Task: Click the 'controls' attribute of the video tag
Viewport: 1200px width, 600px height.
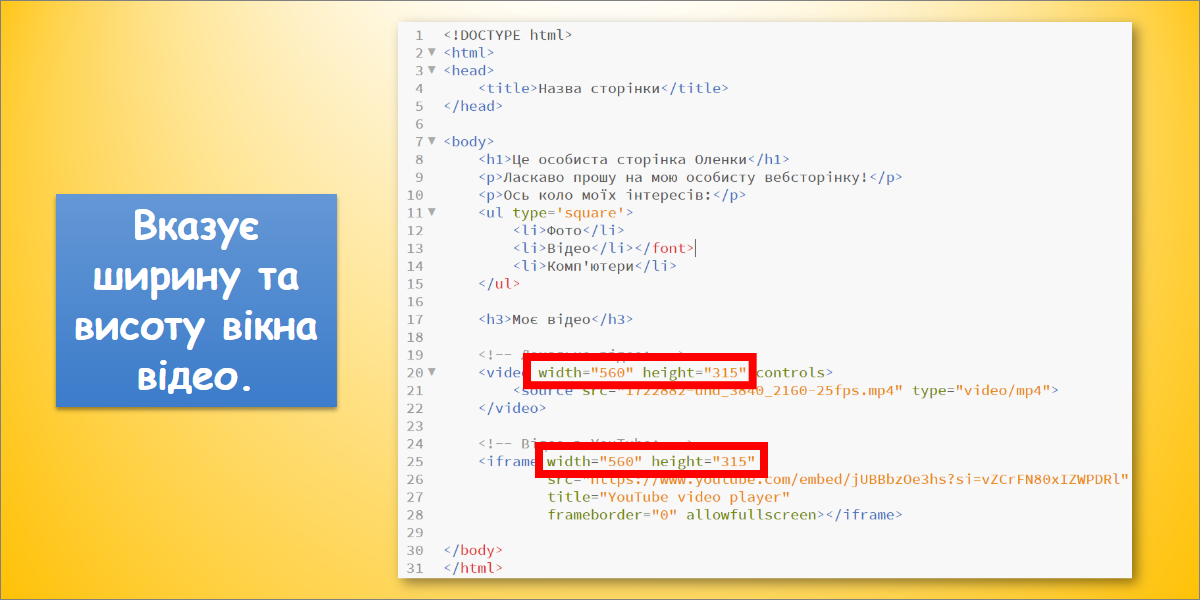Action: 794,373
